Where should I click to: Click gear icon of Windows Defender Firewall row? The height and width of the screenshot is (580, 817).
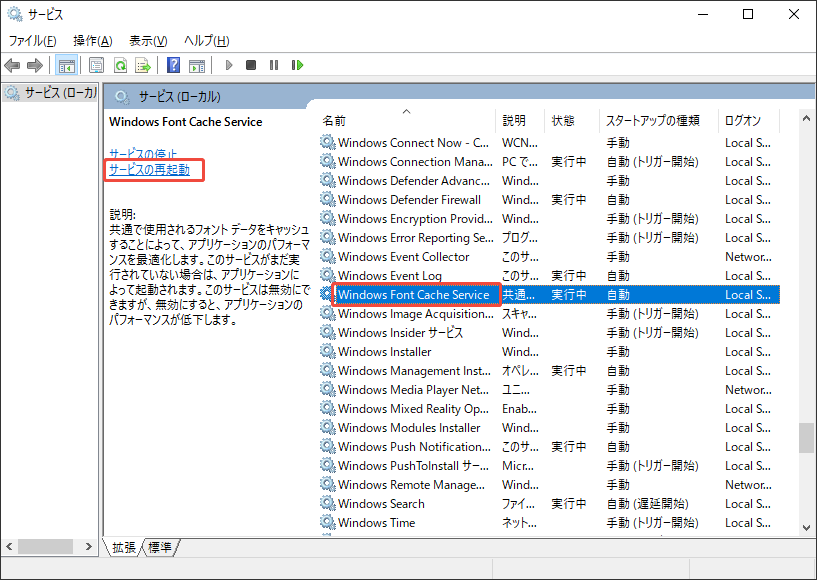(x=327, y=199)
